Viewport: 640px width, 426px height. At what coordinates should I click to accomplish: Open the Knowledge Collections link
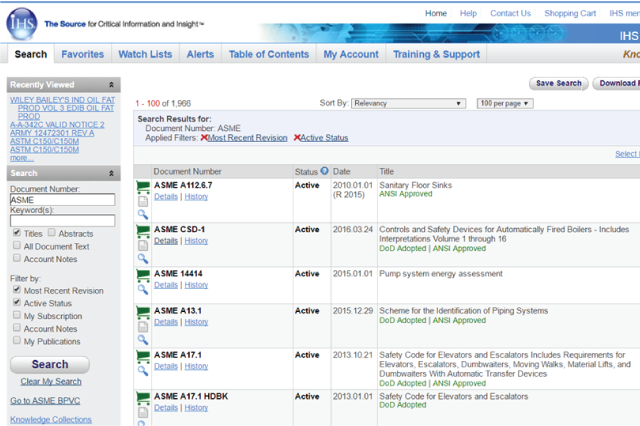click(x=51, y=419)
